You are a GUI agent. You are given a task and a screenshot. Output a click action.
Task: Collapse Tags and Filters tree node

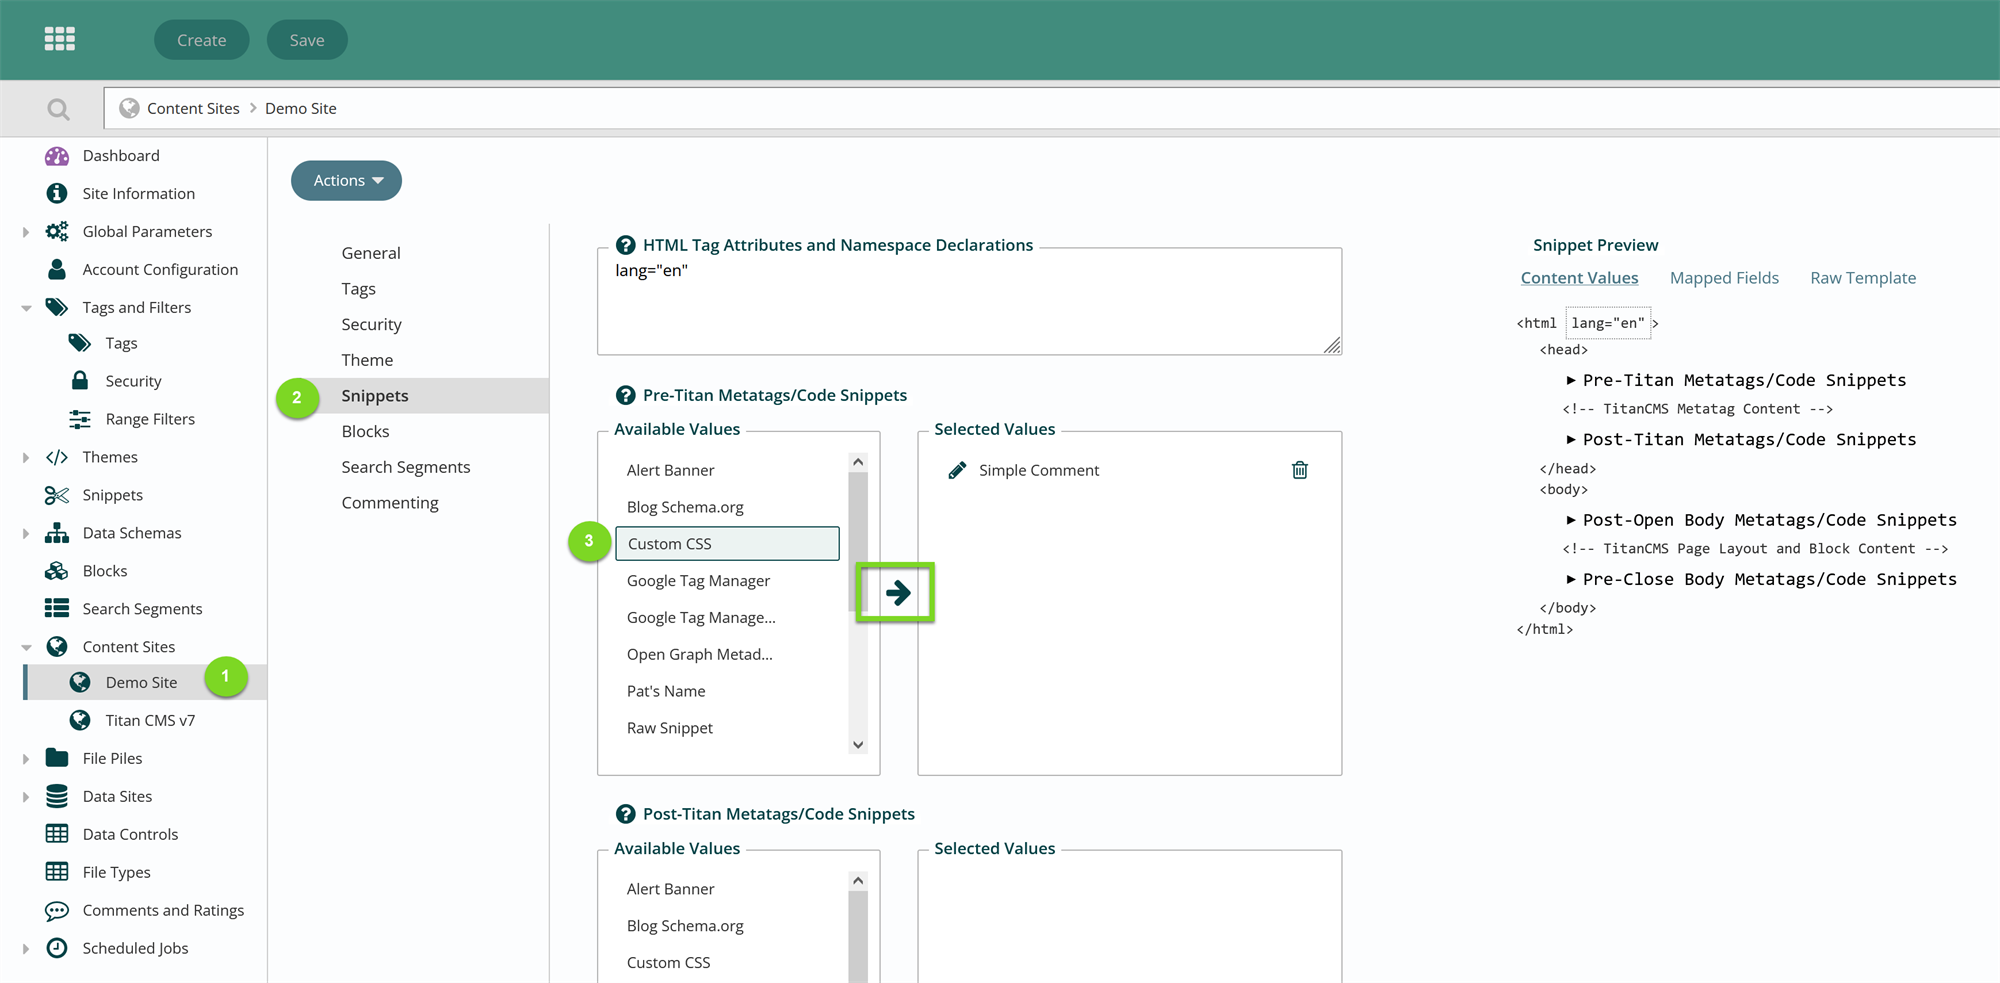(26, 308)
